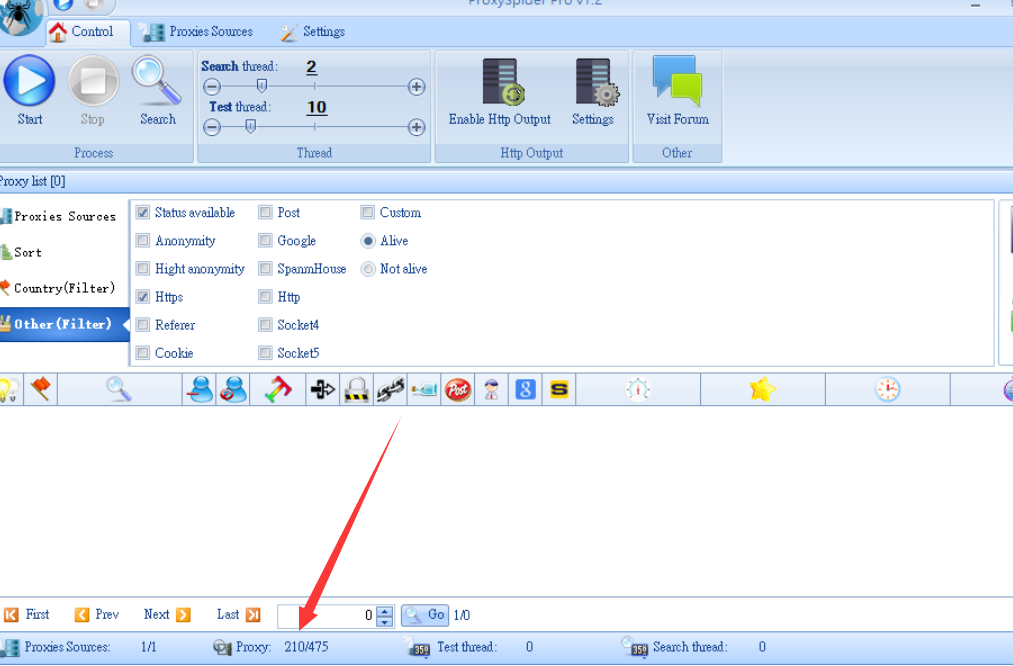Click Enable Http Output server icon

(500, 82)
